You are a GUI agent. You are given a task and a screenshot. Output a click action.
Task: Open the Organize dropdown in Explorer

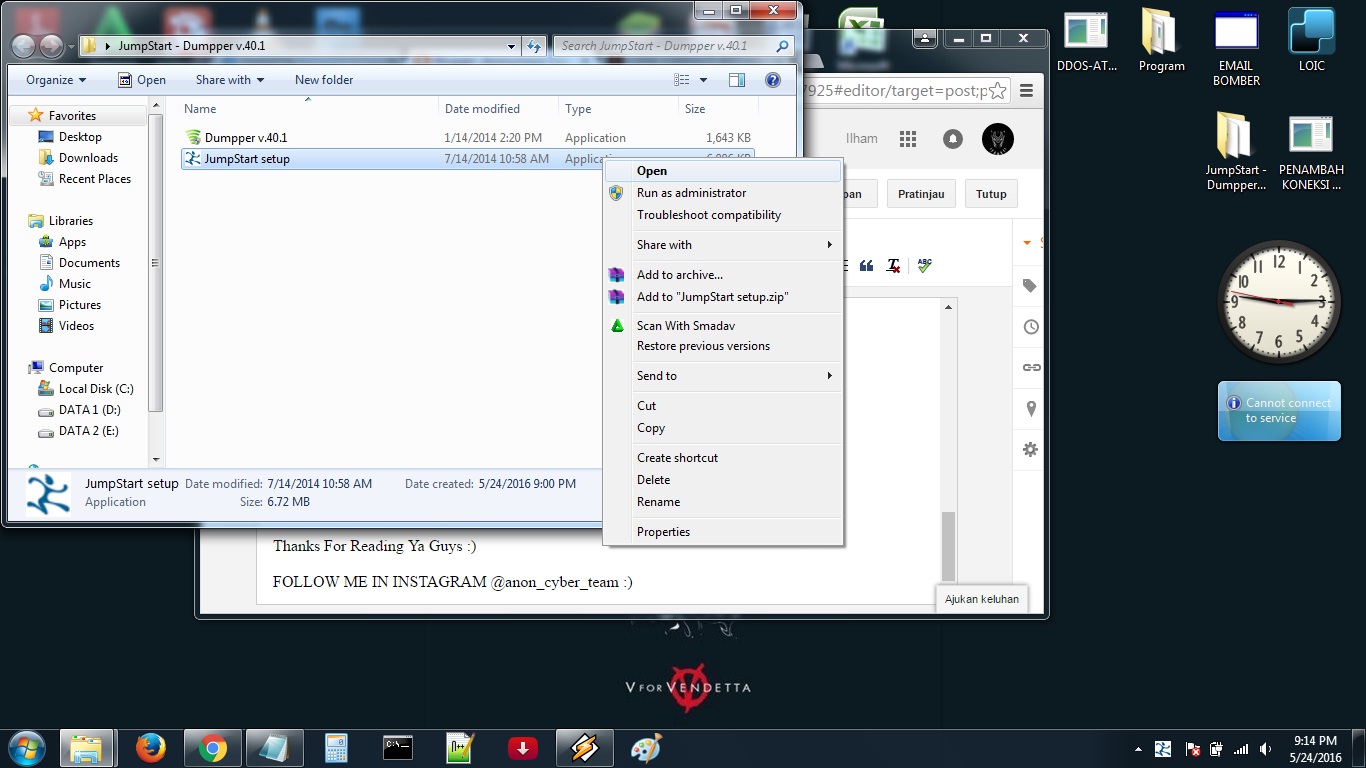56,80
